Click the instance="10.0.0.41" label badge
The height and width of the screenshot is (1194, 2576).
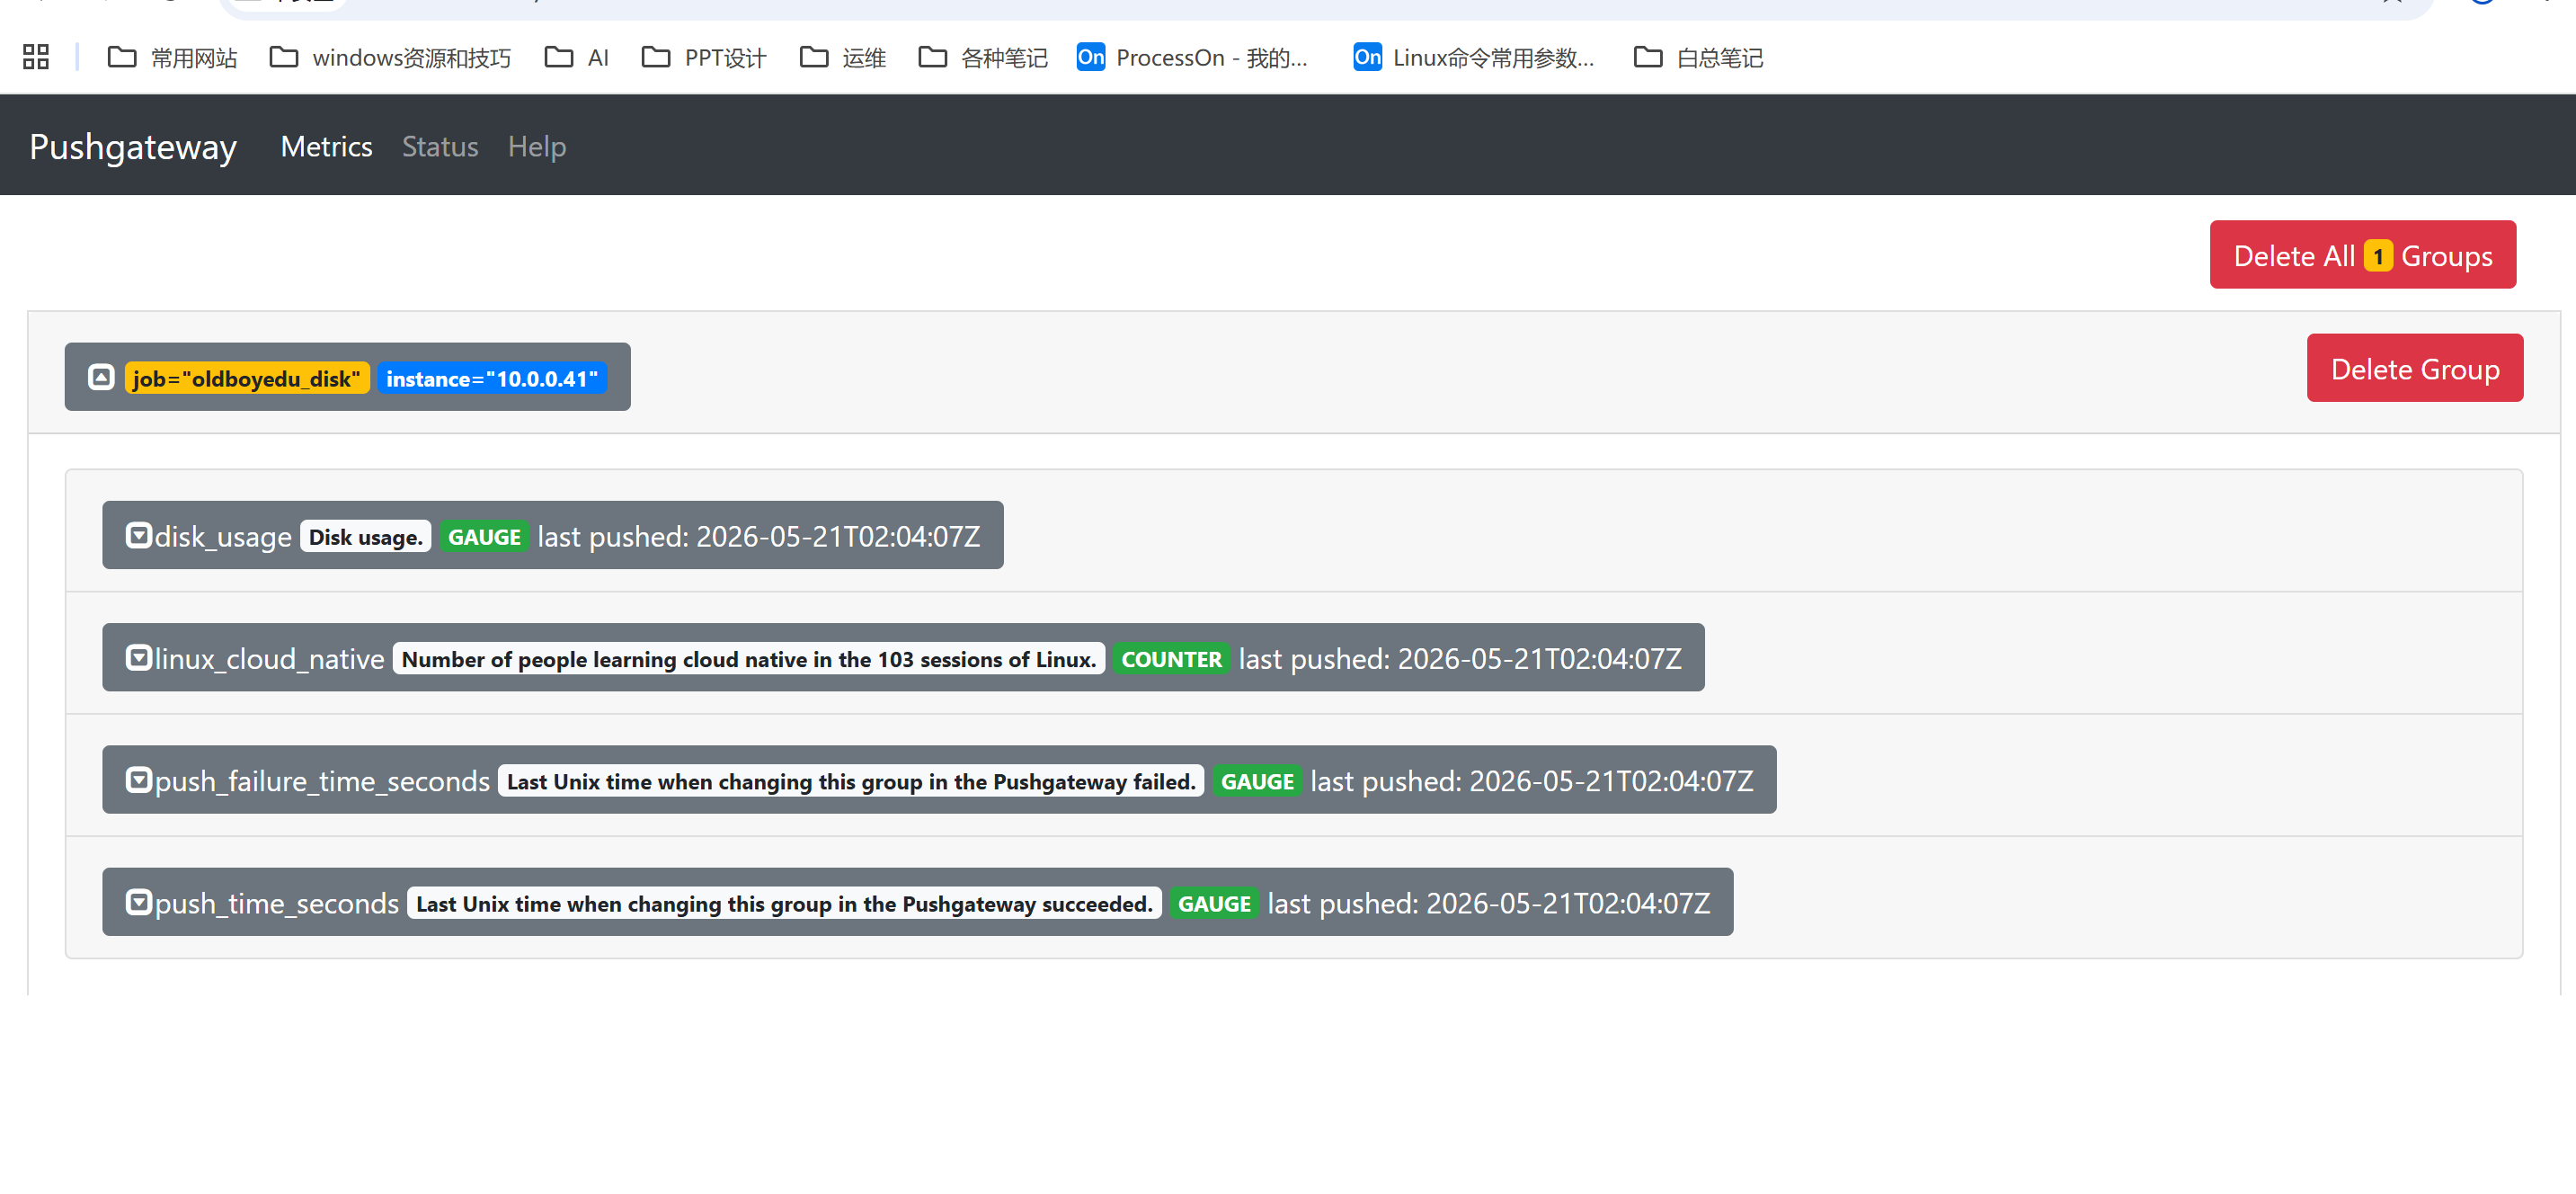pos(492,378)
